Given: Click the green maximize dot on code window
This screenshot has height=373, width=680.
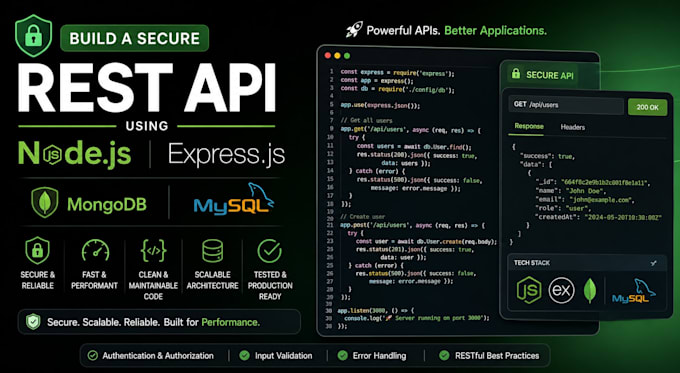Looking at the screenshot, I should (x=347, y=56).
